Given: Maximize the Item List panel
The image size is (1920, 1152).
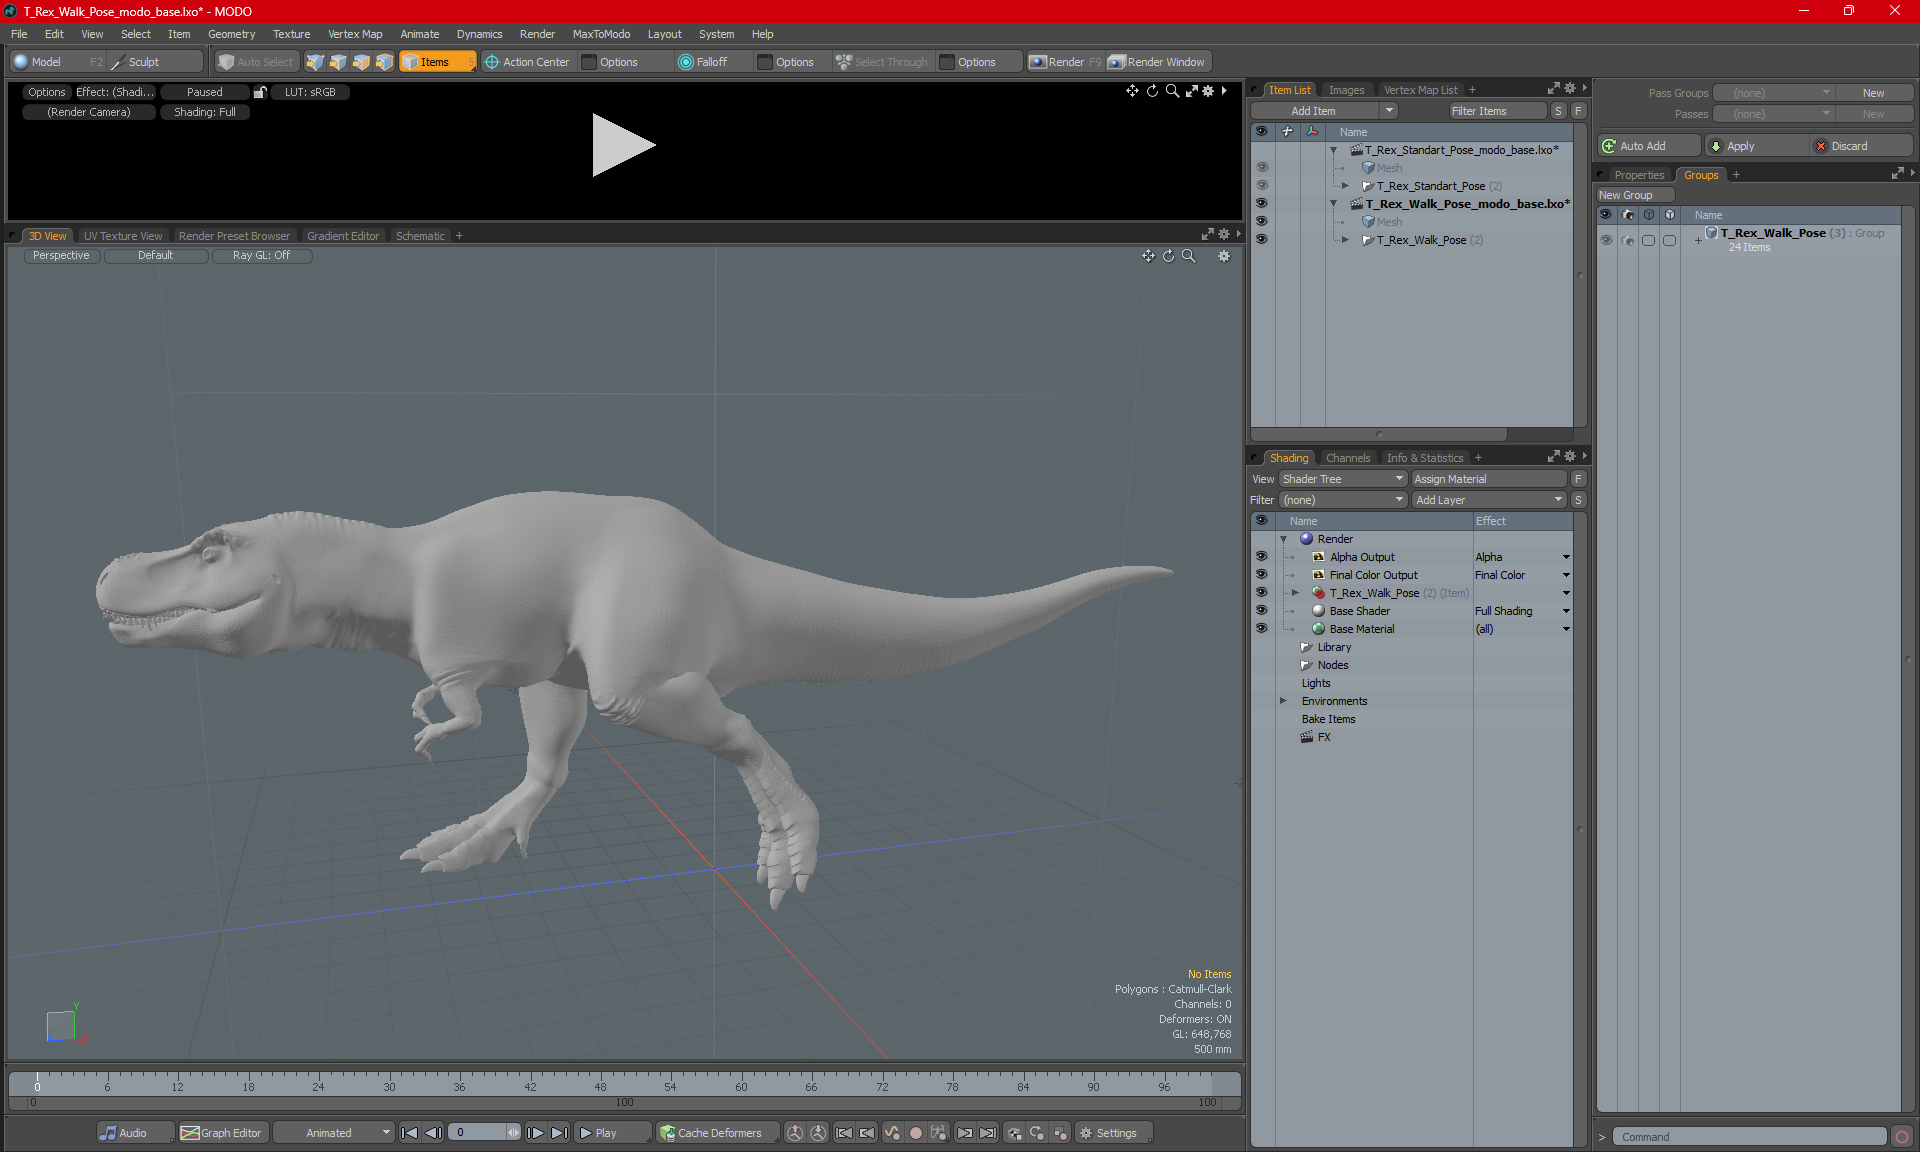Looking at the screenshot, I should pyautogui.click(x=1553, y=89).
